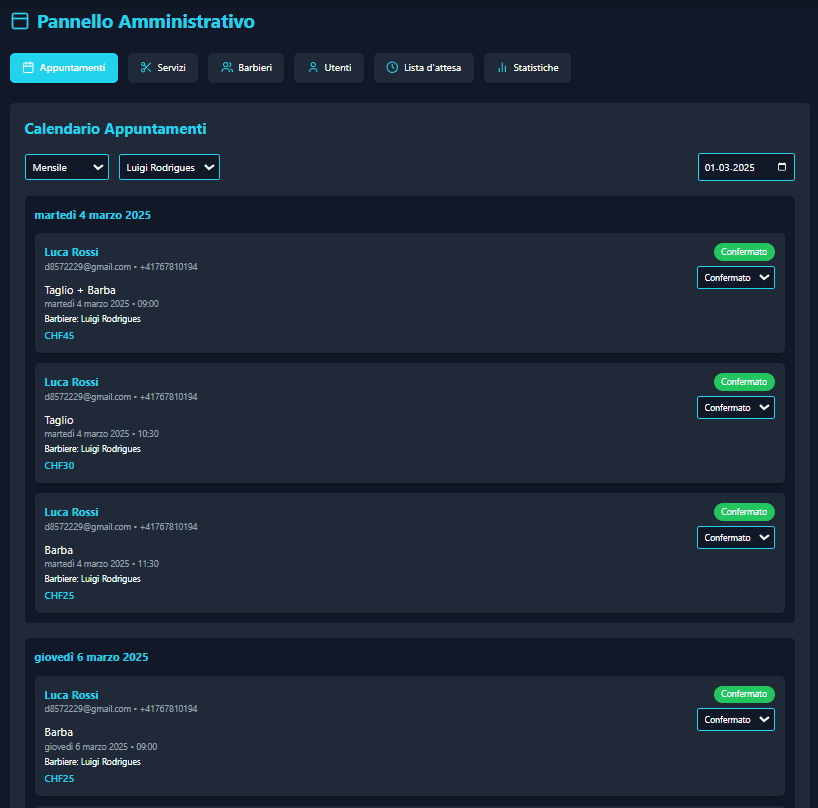Open the Barbieri tab
The height and width of the screenshot is (808, 818).
tap(246, 68)
